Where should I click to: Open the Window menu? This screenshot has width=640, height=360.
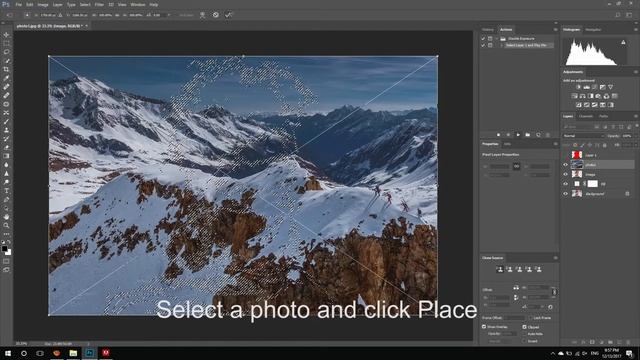tap(138, 4)
